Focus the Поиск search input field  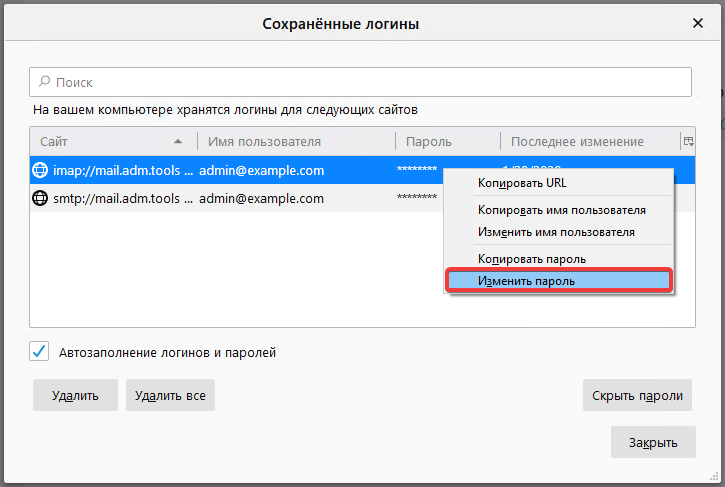(x=360, y=82)
